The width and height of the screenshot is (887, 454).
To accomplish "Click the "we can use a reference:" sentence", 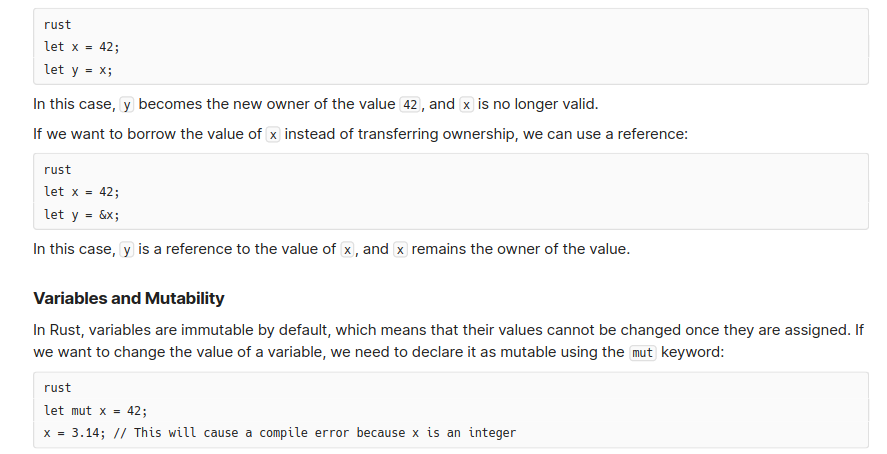I will (x=605, y=134).
